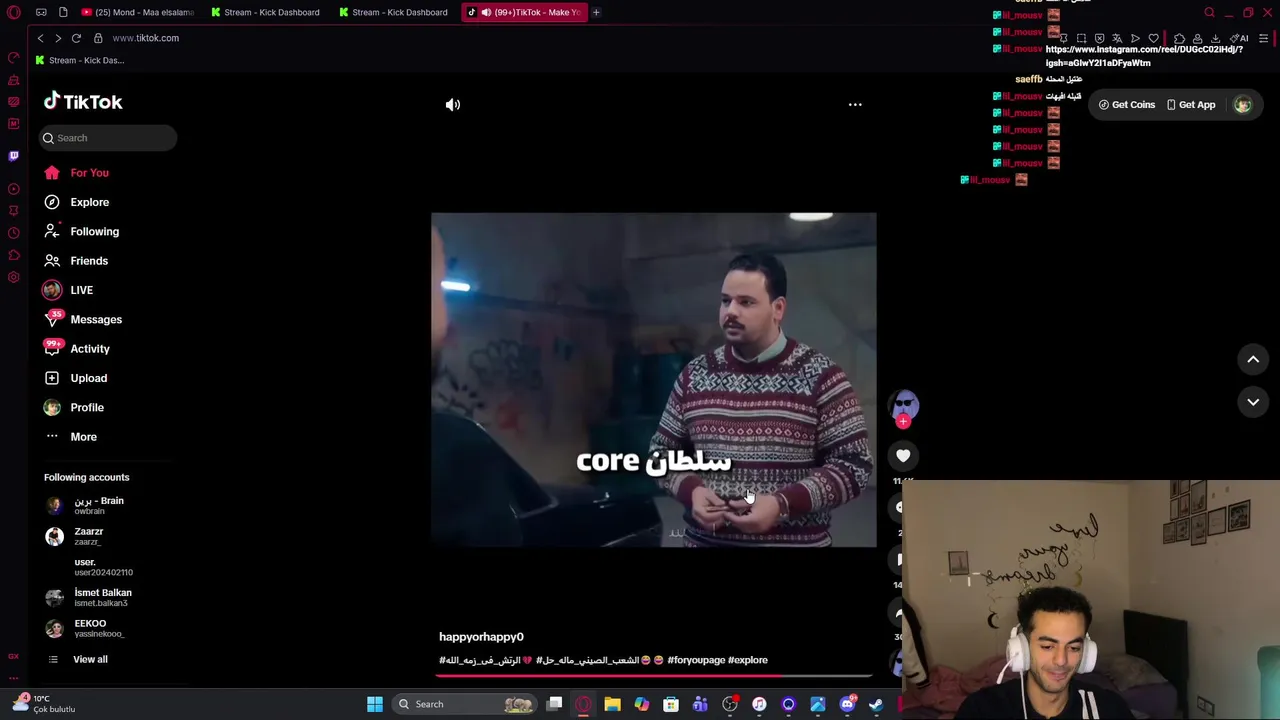Open the translate page icon
Image resolution: width=1280 pixels, height=720 pixels.
[x=1117, y=39]
